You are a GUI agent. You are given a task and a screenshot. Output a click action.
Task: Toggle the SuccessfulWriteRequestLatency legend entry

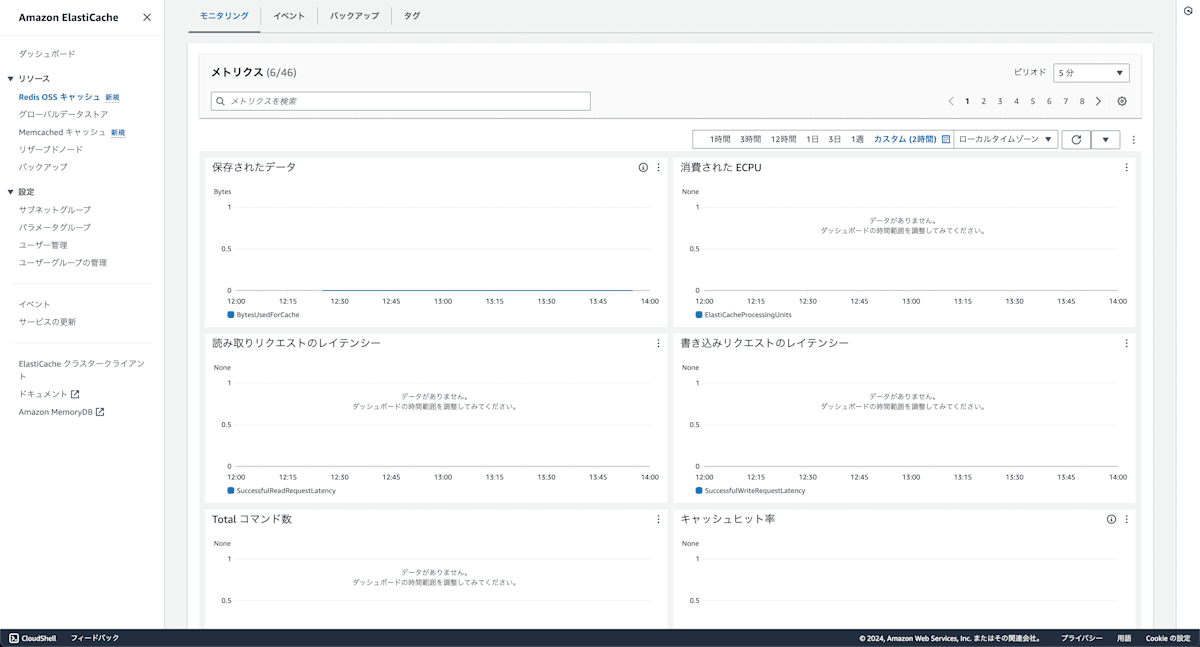point(750,491)
